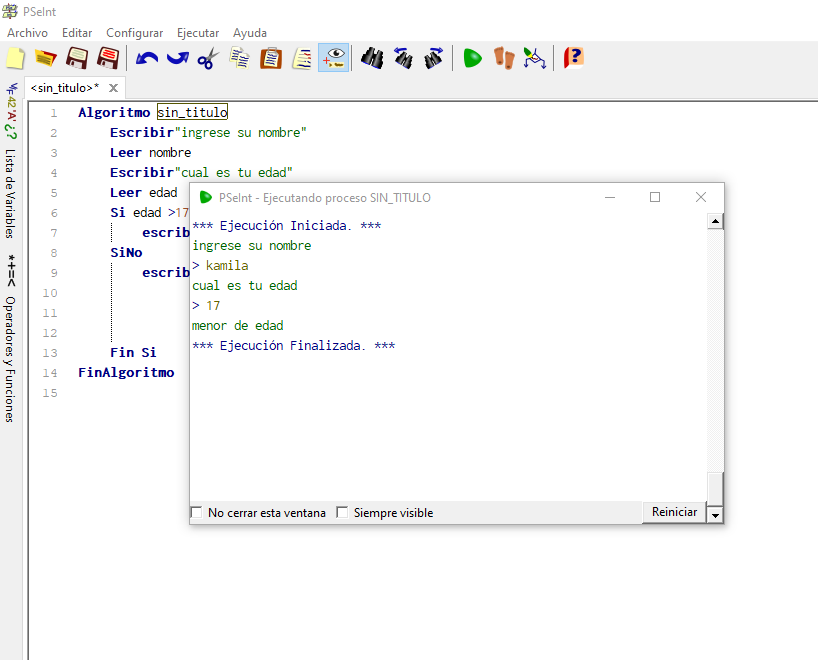Expand the Lista de Variables side panel
Image resolution: width=818 pixels, height=660 pixels.
pyautogui.click(x=10, y=194)
